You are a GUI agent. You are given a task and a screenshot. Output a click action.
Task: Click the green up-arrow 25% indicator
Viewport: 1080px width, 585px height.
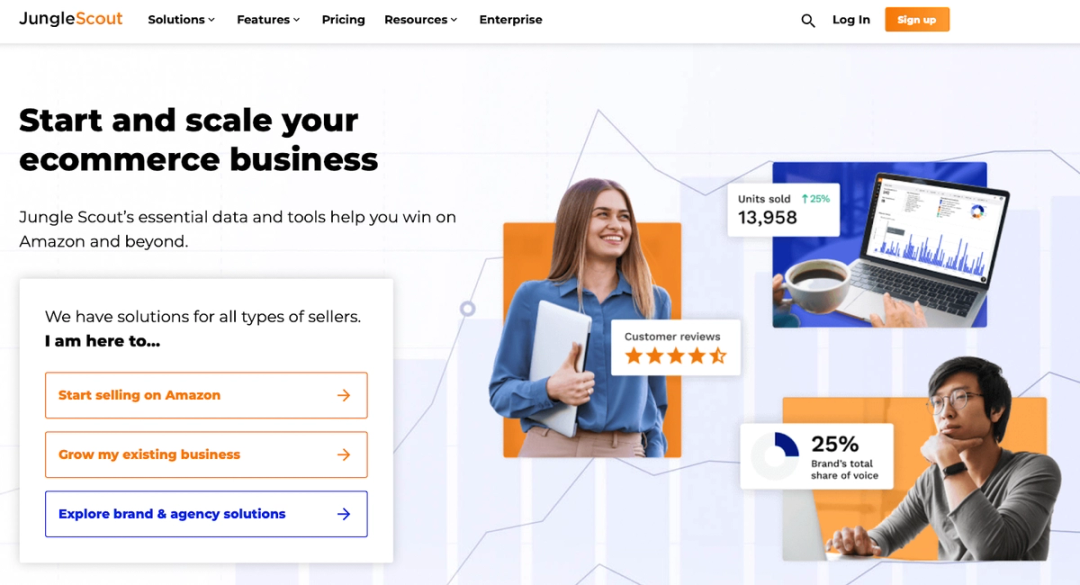click(x=816, y=198)
